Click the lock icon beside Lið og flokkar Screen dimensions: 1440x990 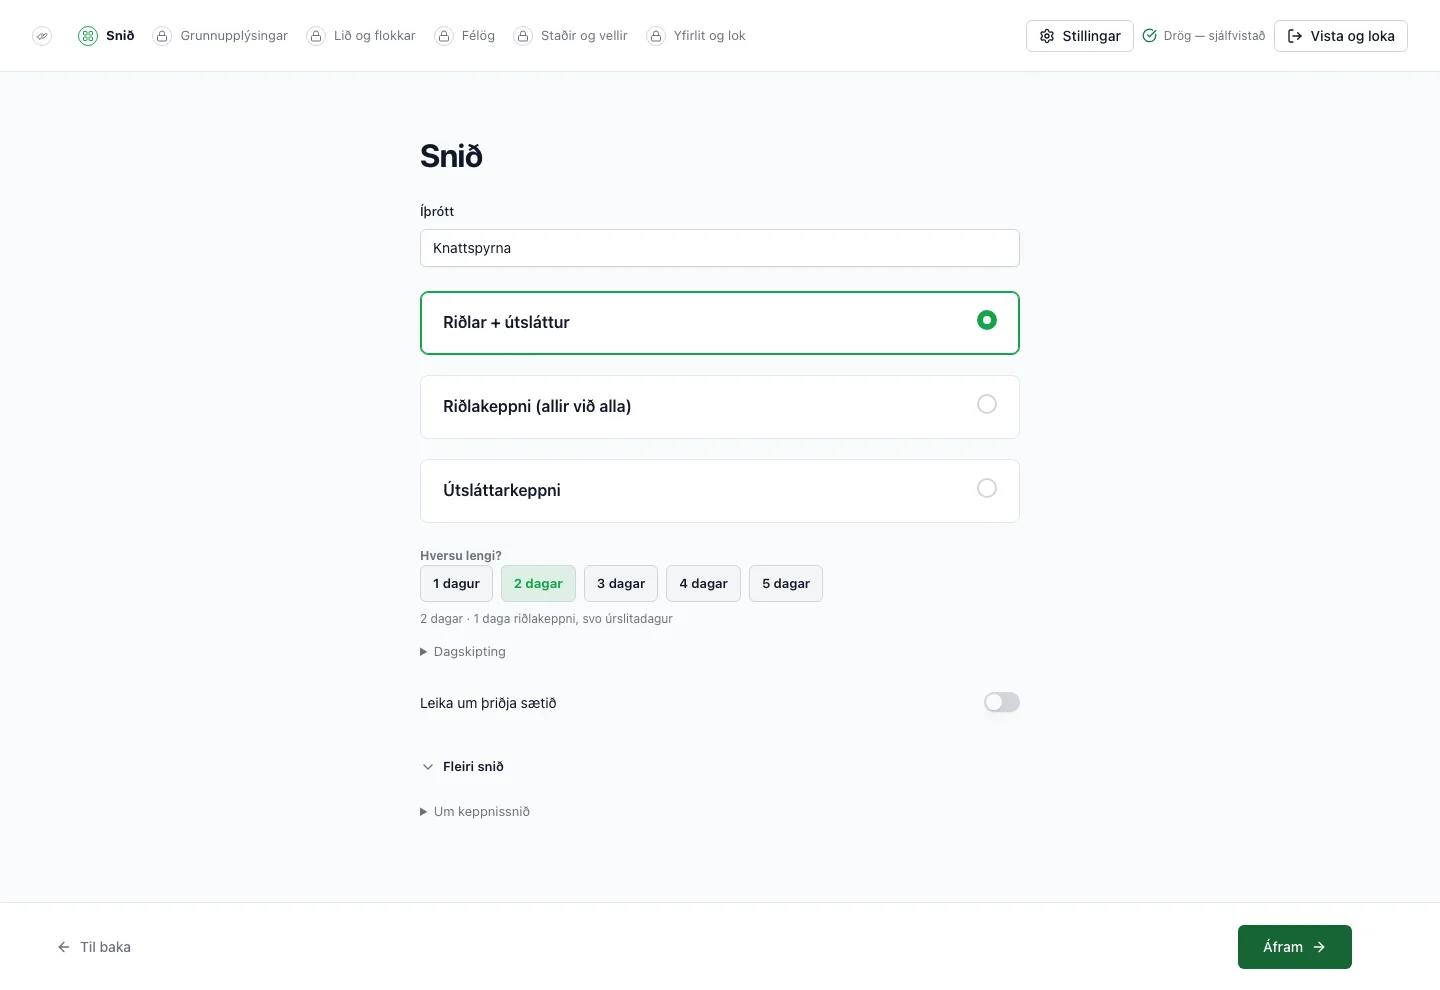click(316, 36)
